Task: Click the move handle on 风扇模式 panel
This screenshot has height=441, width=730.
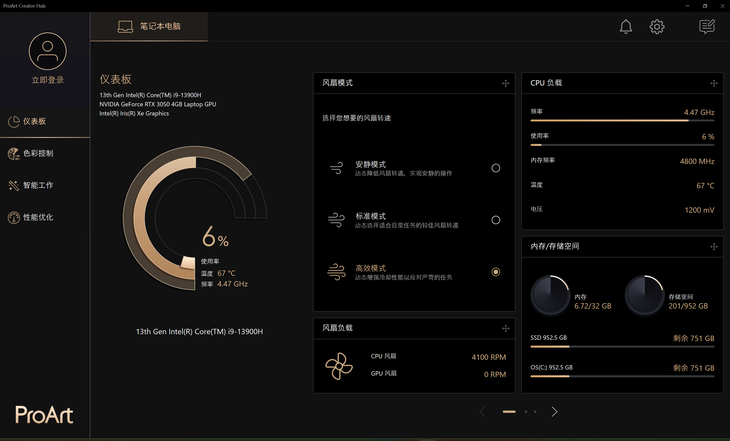Action: click(506, 83)
